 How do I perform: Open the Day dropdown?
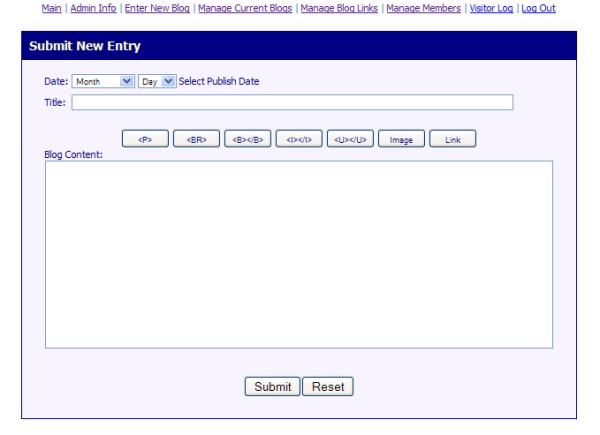tap(157, 82)
